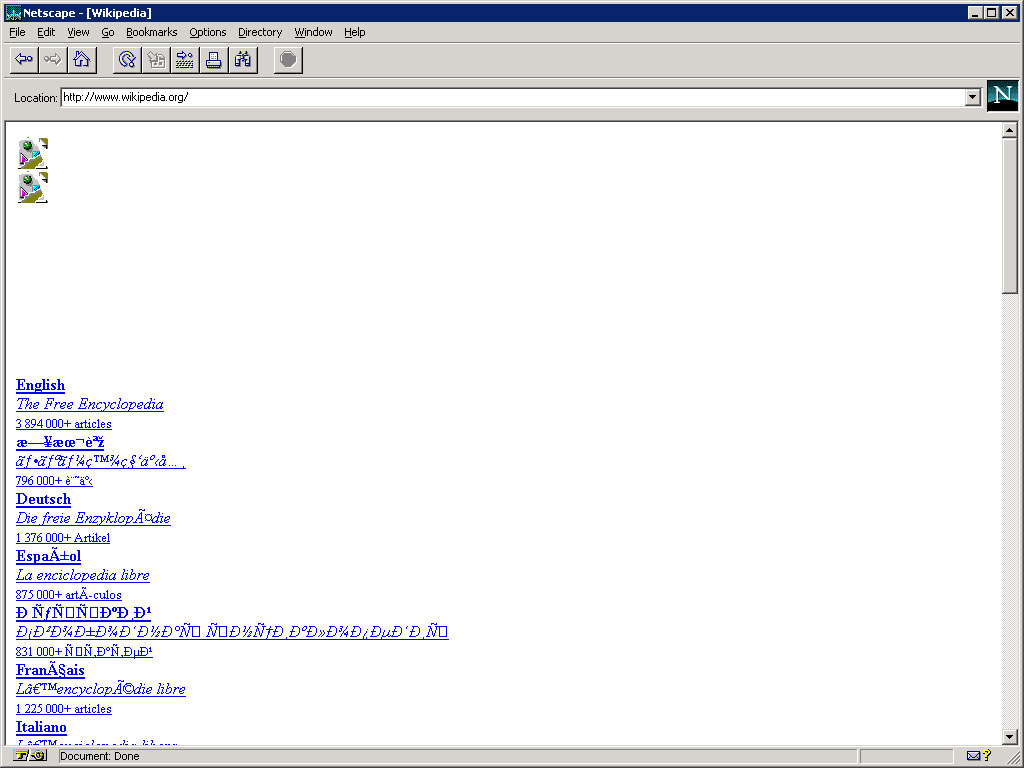Follow the English link

point(40,385)
